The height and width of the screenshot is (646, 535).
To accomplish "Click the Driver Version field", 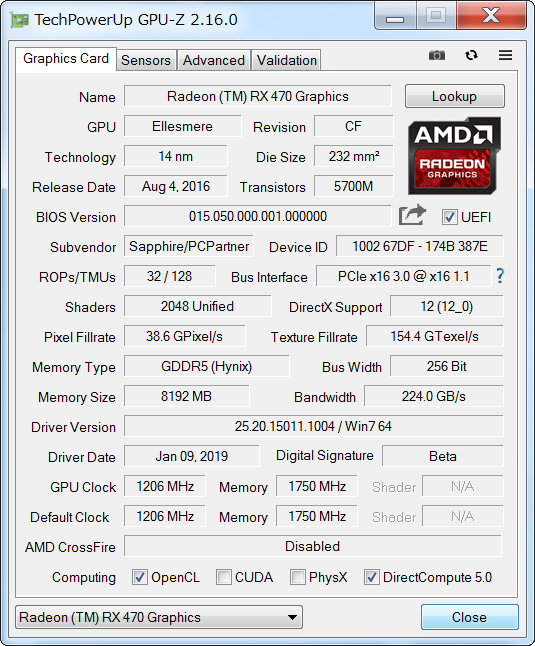I will click(x=313, y=426).
